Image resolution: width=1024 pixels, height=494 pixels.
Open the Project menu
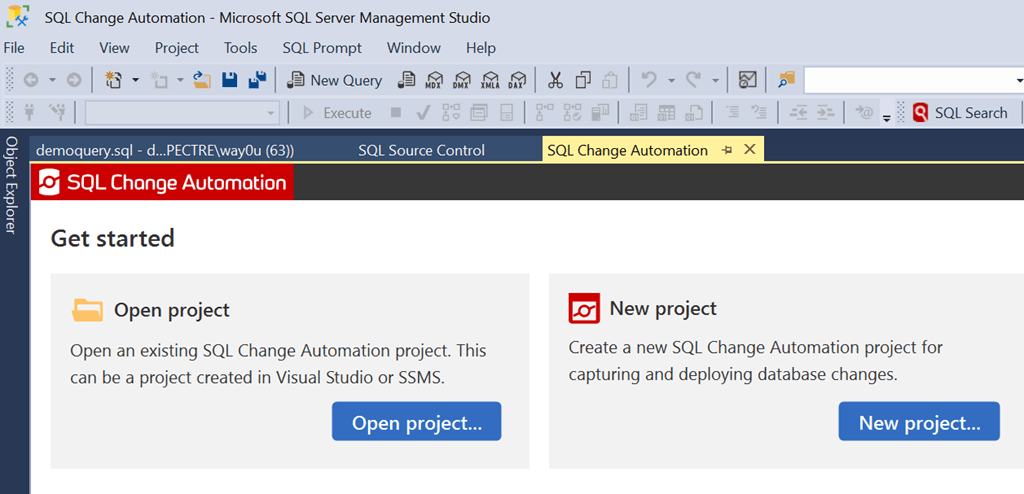[176, 48]
